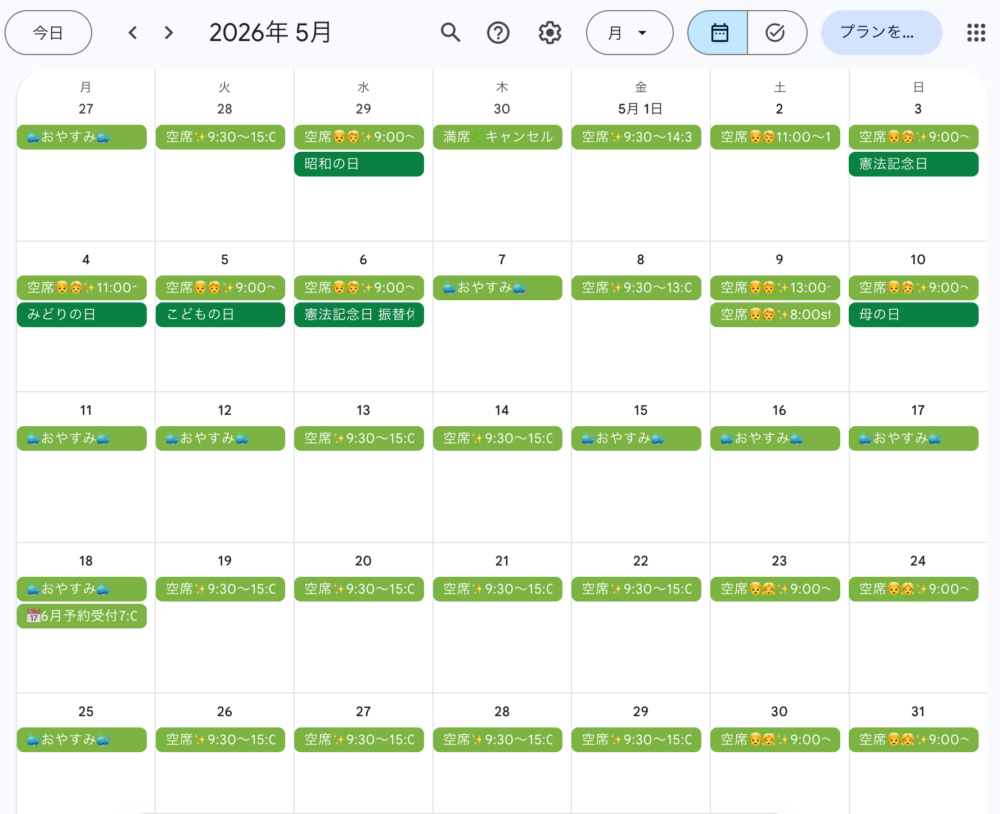
Task: Open 6月予約受付 event on the 18th
Action: point(82,616)
